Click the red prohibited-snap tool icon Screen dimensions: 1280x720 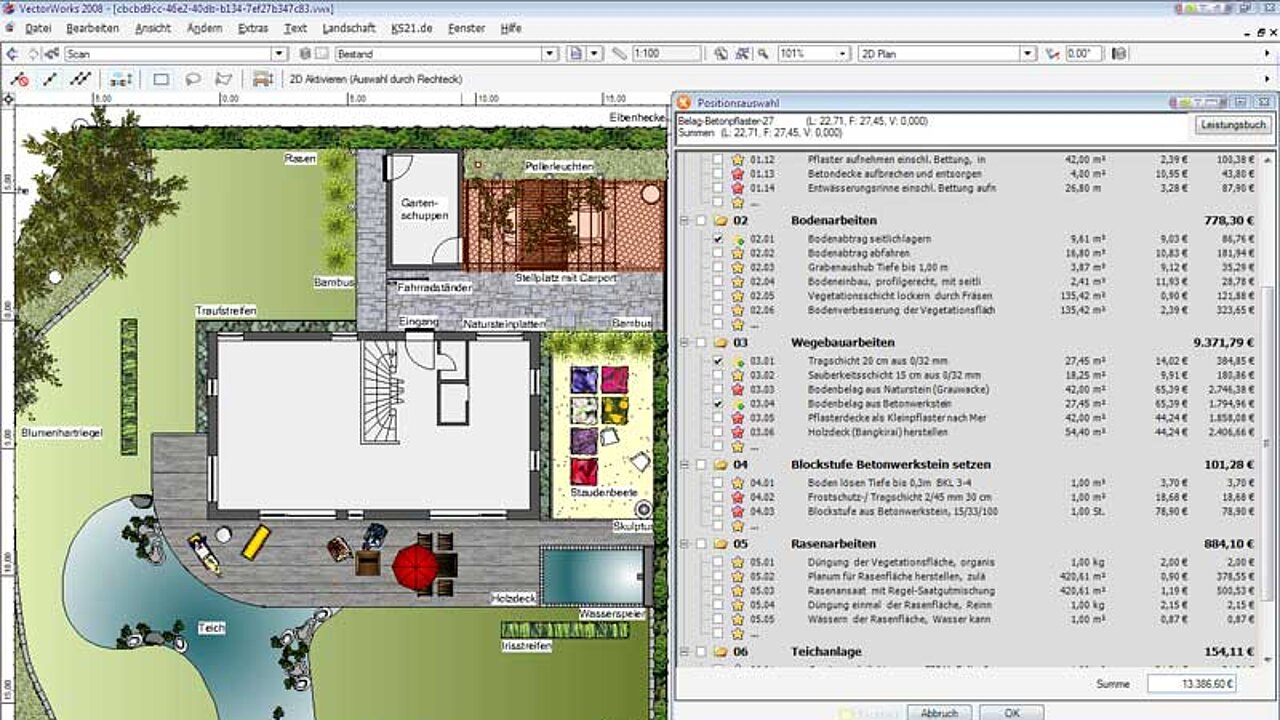click(19, 79)
